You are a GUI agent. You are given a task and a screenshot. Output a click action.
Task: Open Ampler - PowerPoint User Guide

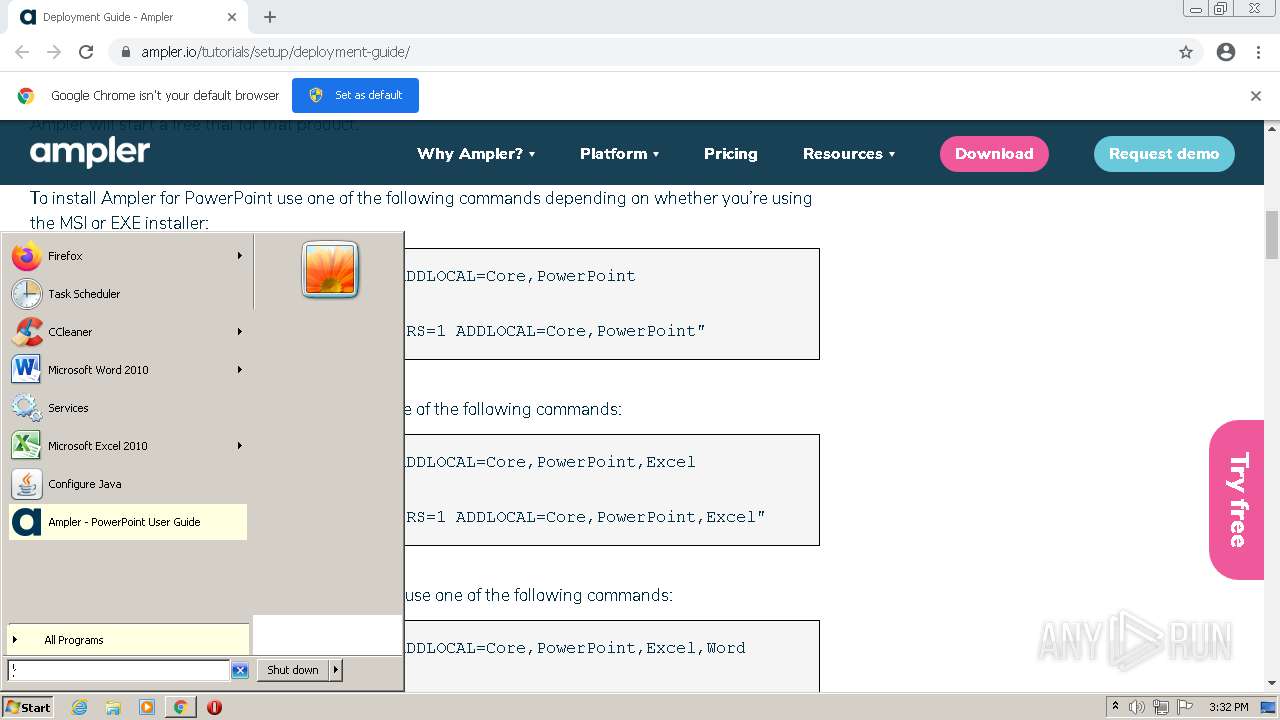(x=127, y=522)
